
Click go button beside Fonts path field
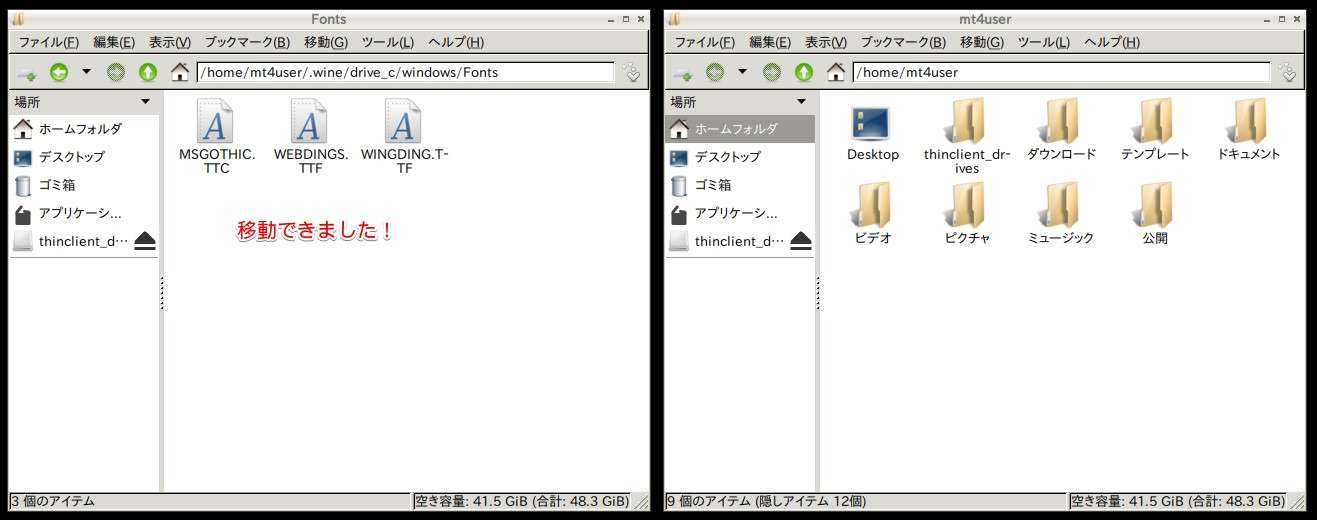[631, 72]
